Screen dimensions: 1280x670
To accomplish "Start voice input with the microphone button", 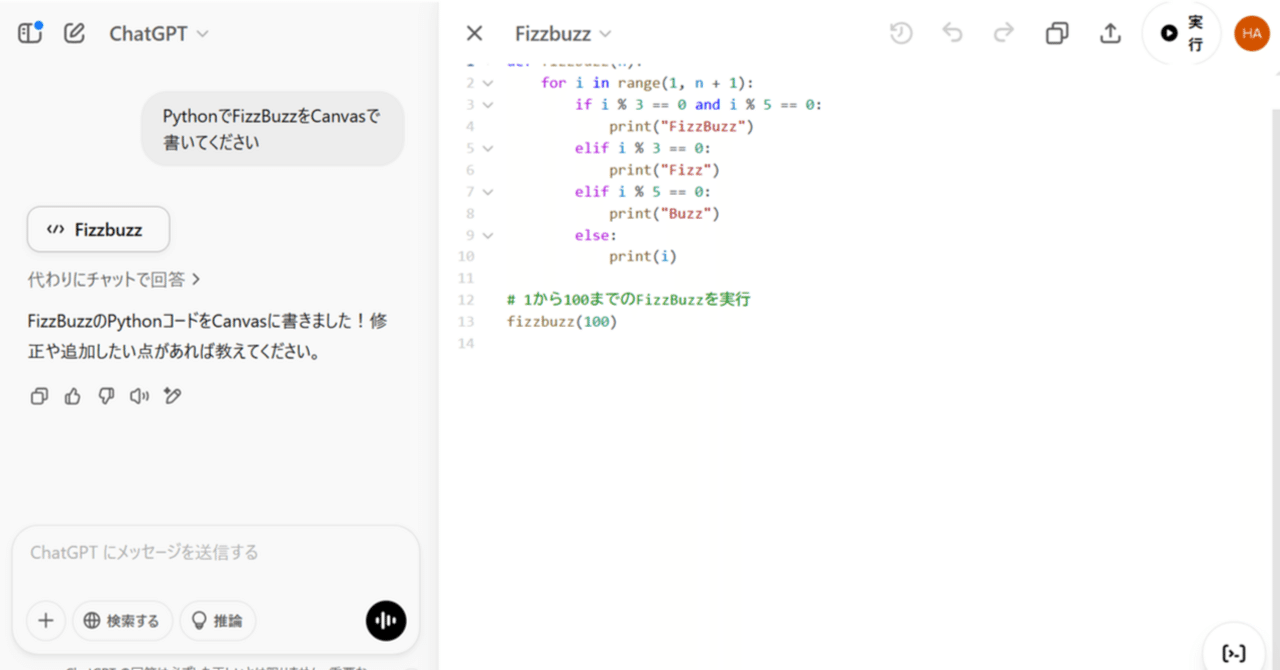I will (386, 621).
